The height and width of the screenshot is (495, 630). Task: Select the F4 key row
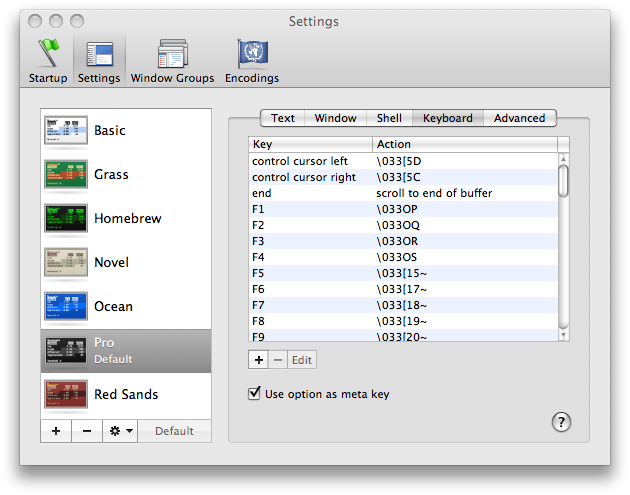[x=403, y=257]
